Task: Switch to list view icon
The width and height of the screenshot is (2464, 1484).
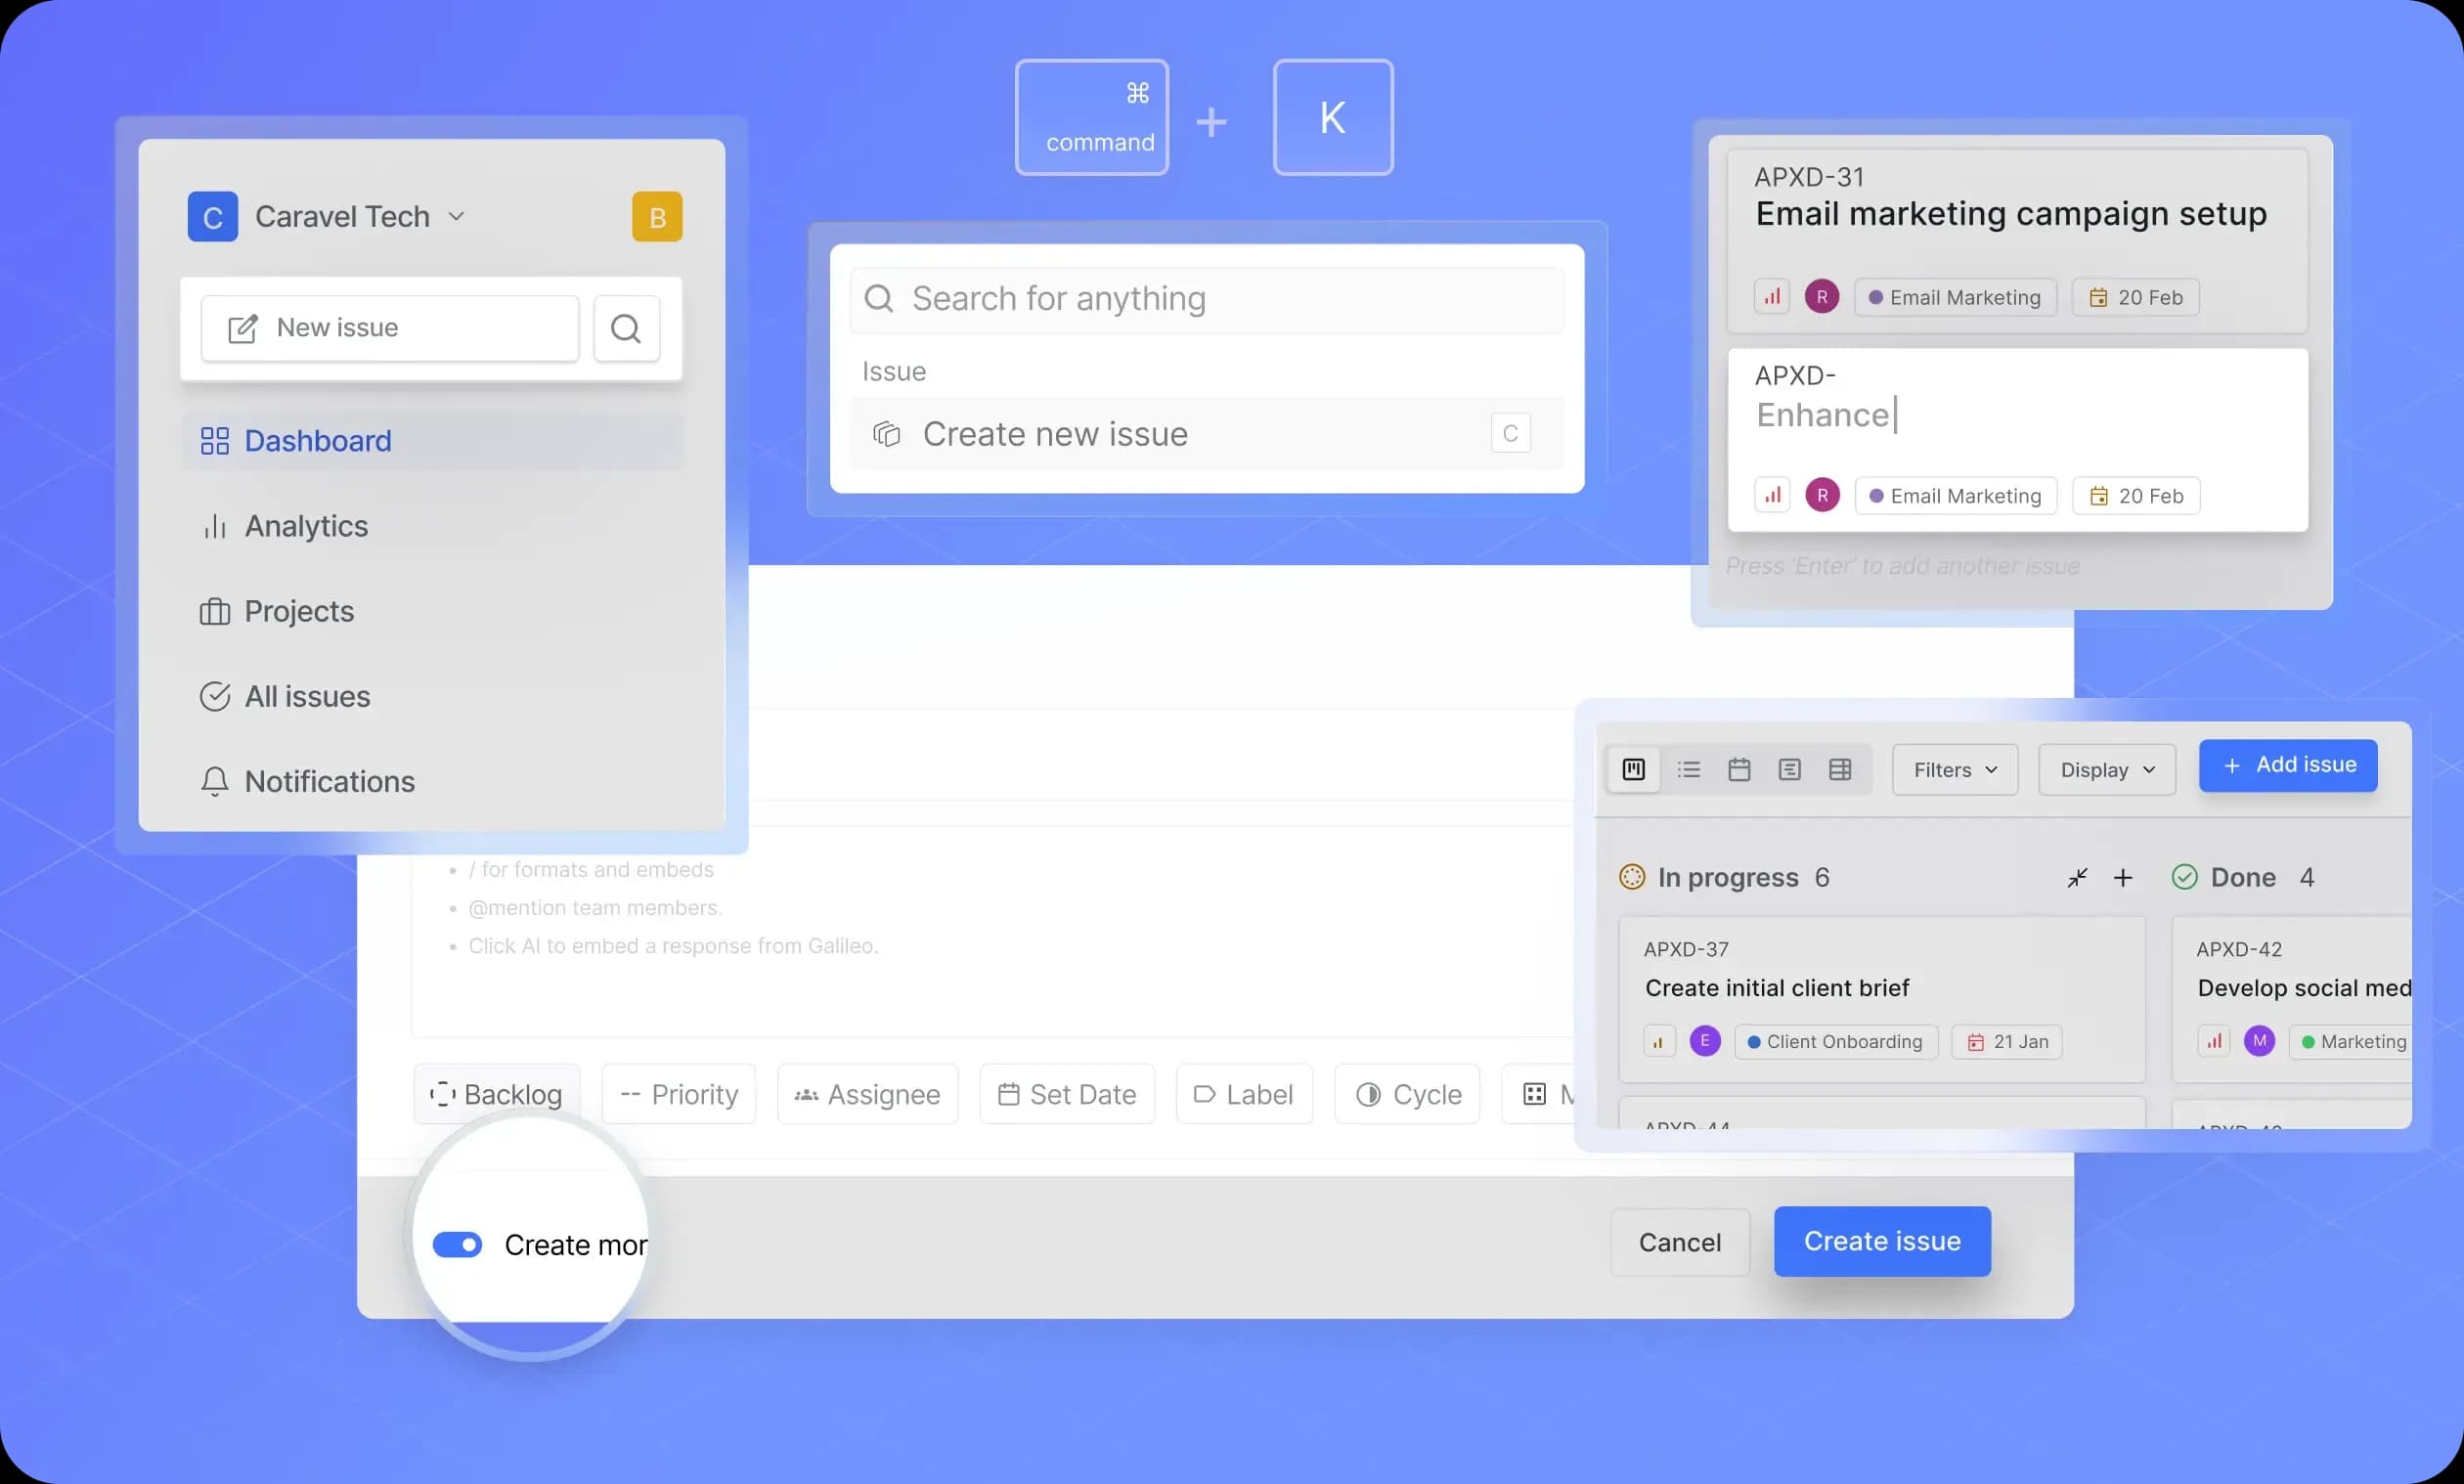Action: [x=1688, y=769]
